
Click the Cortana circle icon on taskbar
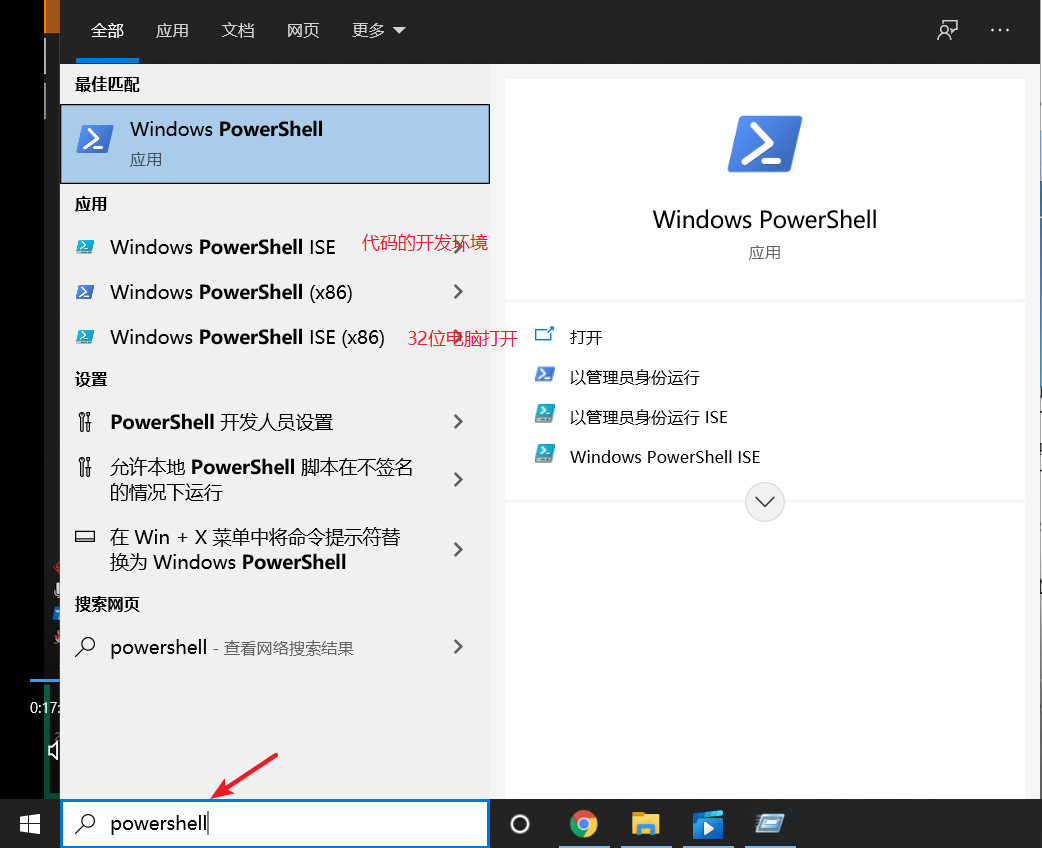pyautogui.click(x=520, y=824)
